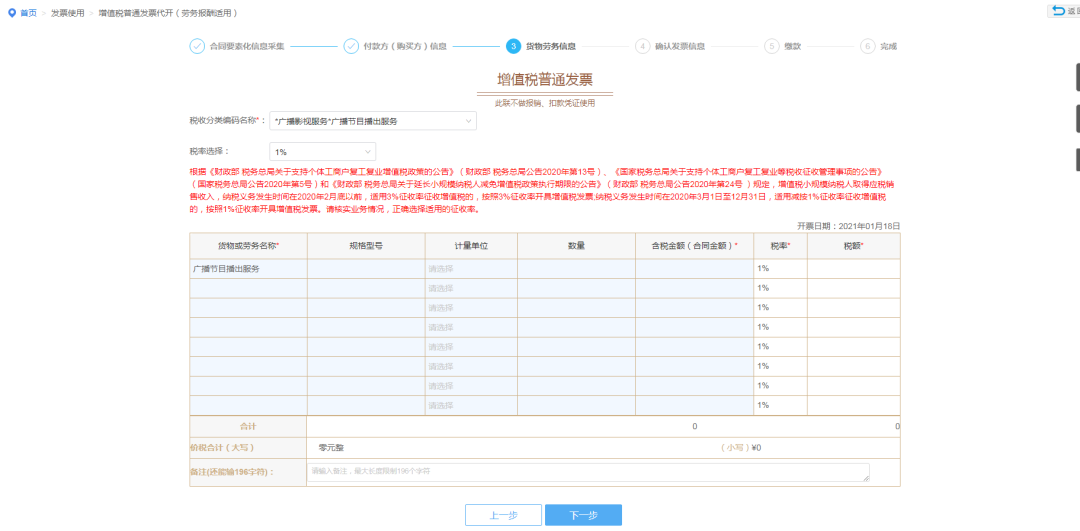Click the blue step 3 circle icon

coord(513,46)
